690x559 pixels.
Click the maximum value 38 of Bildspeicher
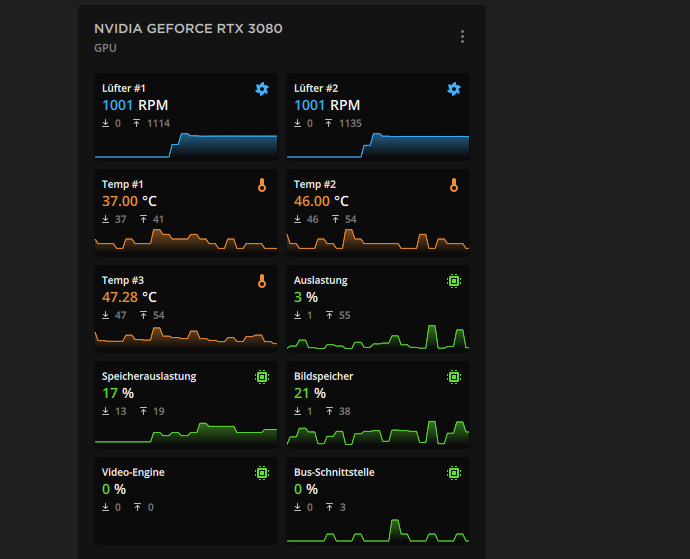[x=345, y=411]
